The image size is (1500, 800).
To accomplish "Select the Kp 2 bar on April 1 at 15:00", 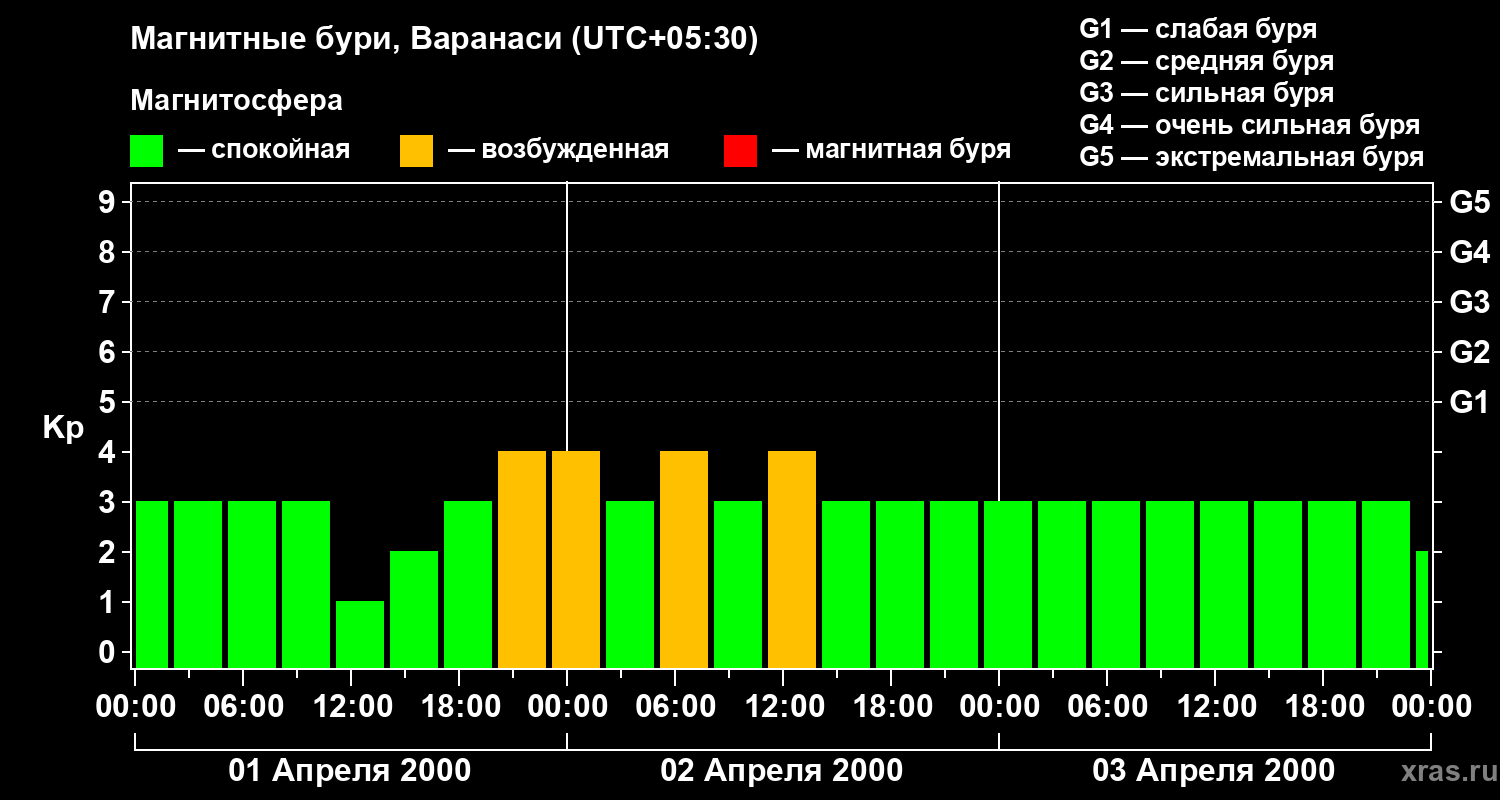I will point(414,609).
